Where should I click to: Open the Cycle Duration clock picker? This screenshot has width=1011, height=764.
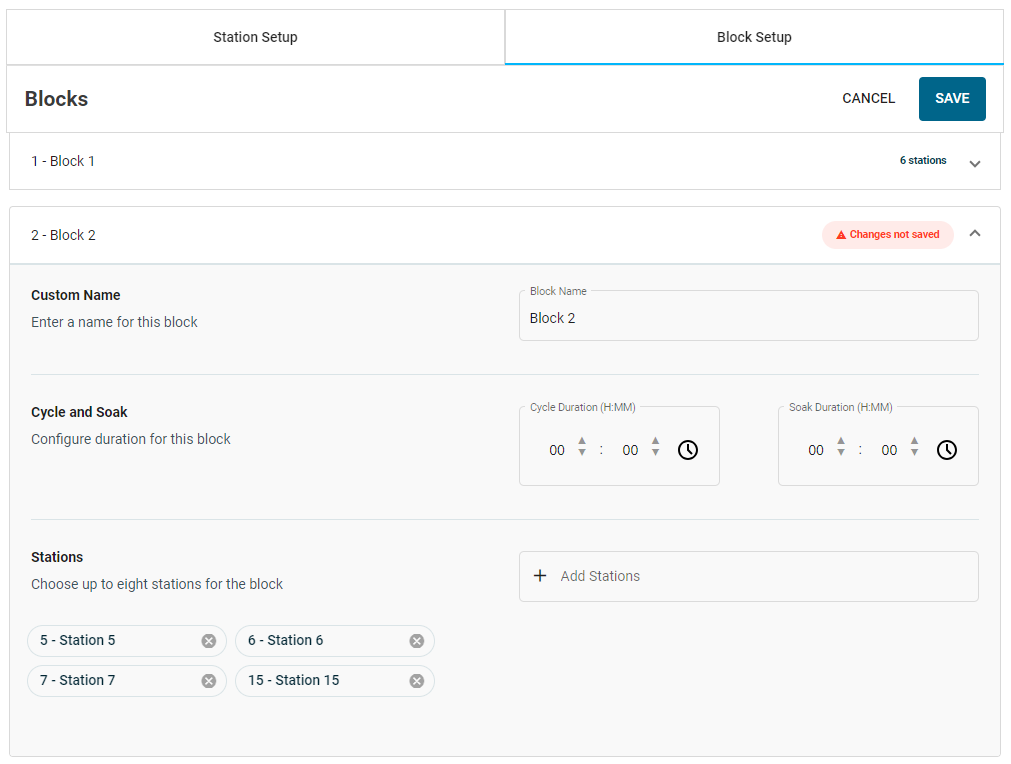tap(688, 450)
